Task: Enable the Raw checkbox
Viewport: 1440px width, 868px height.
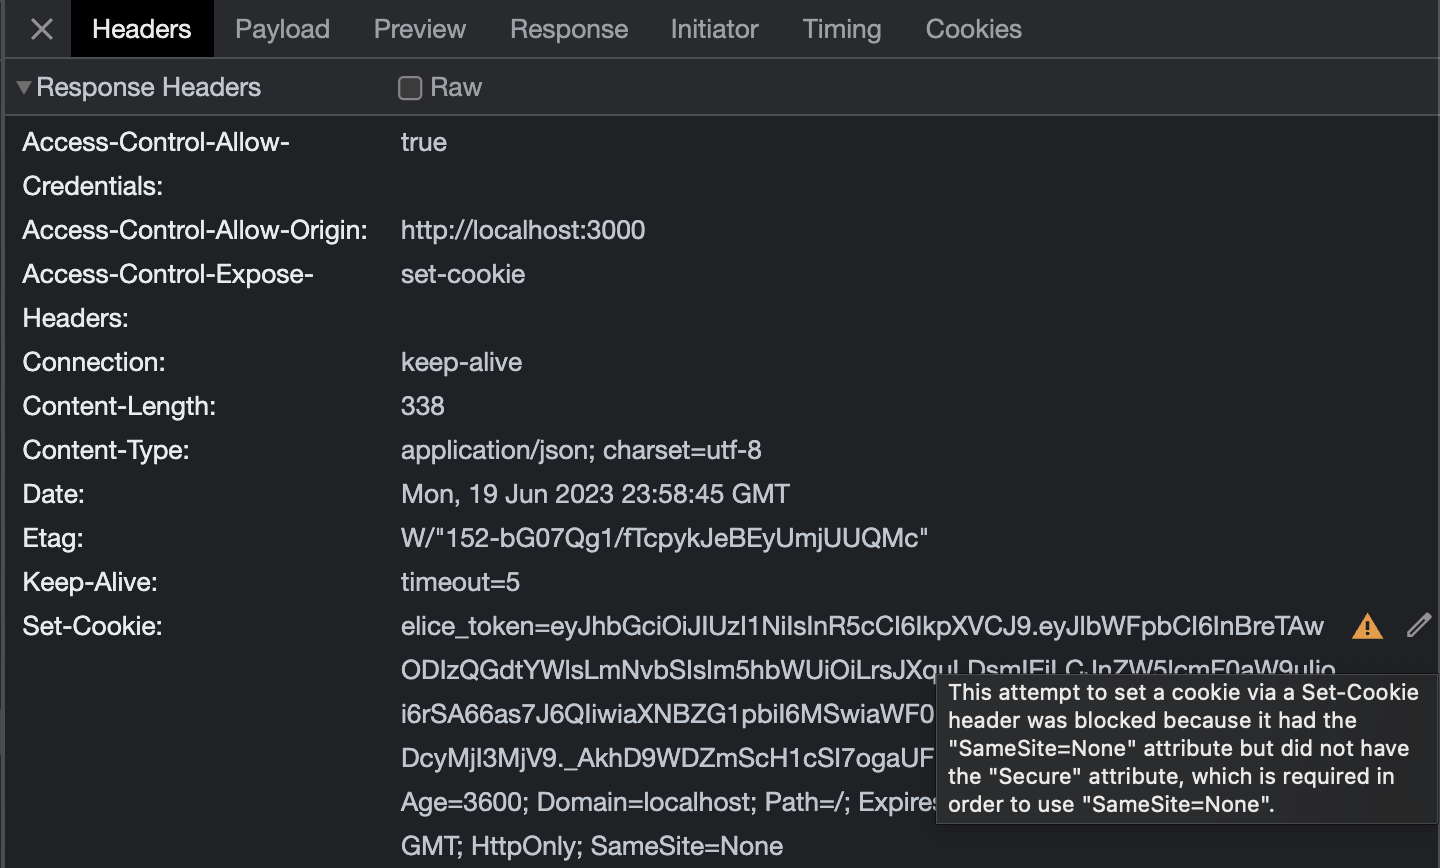Action: [410, 88]
